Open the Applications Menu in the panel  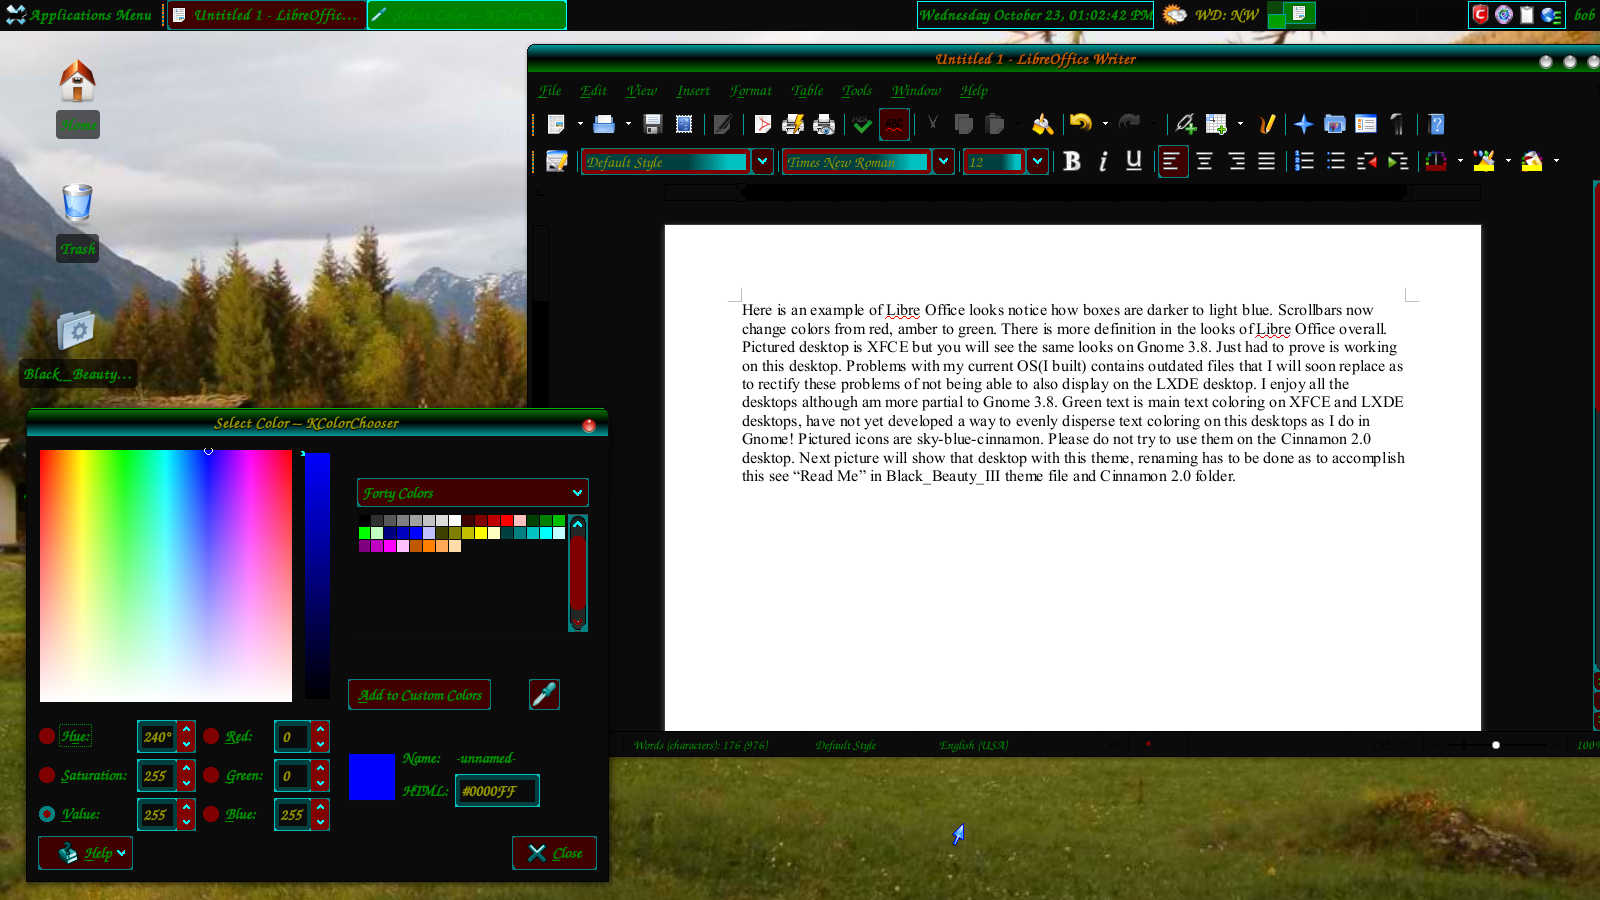pos(79,15)
